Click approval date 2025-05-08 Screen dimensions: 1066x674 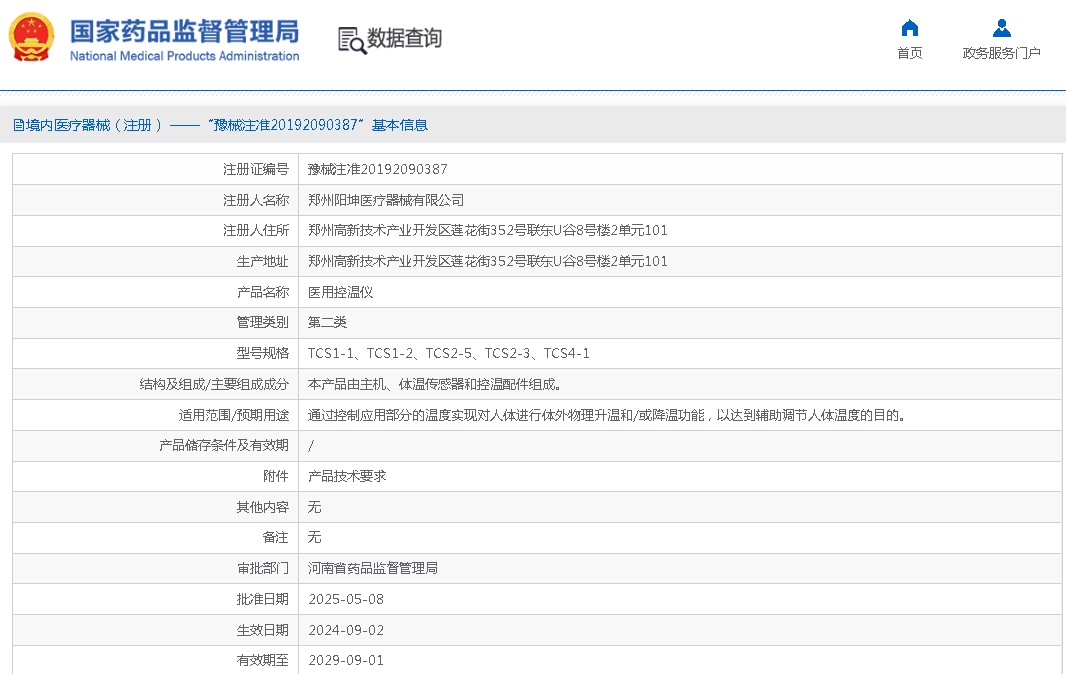click(346, 599)
